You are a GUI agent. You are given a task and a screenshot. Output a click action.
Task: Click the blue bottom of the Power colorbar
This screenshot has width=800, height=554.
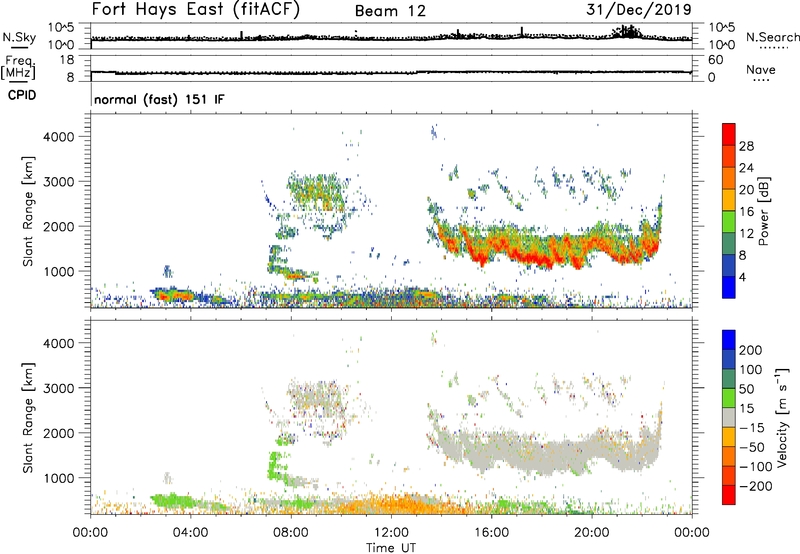click(x=729, y=288)
